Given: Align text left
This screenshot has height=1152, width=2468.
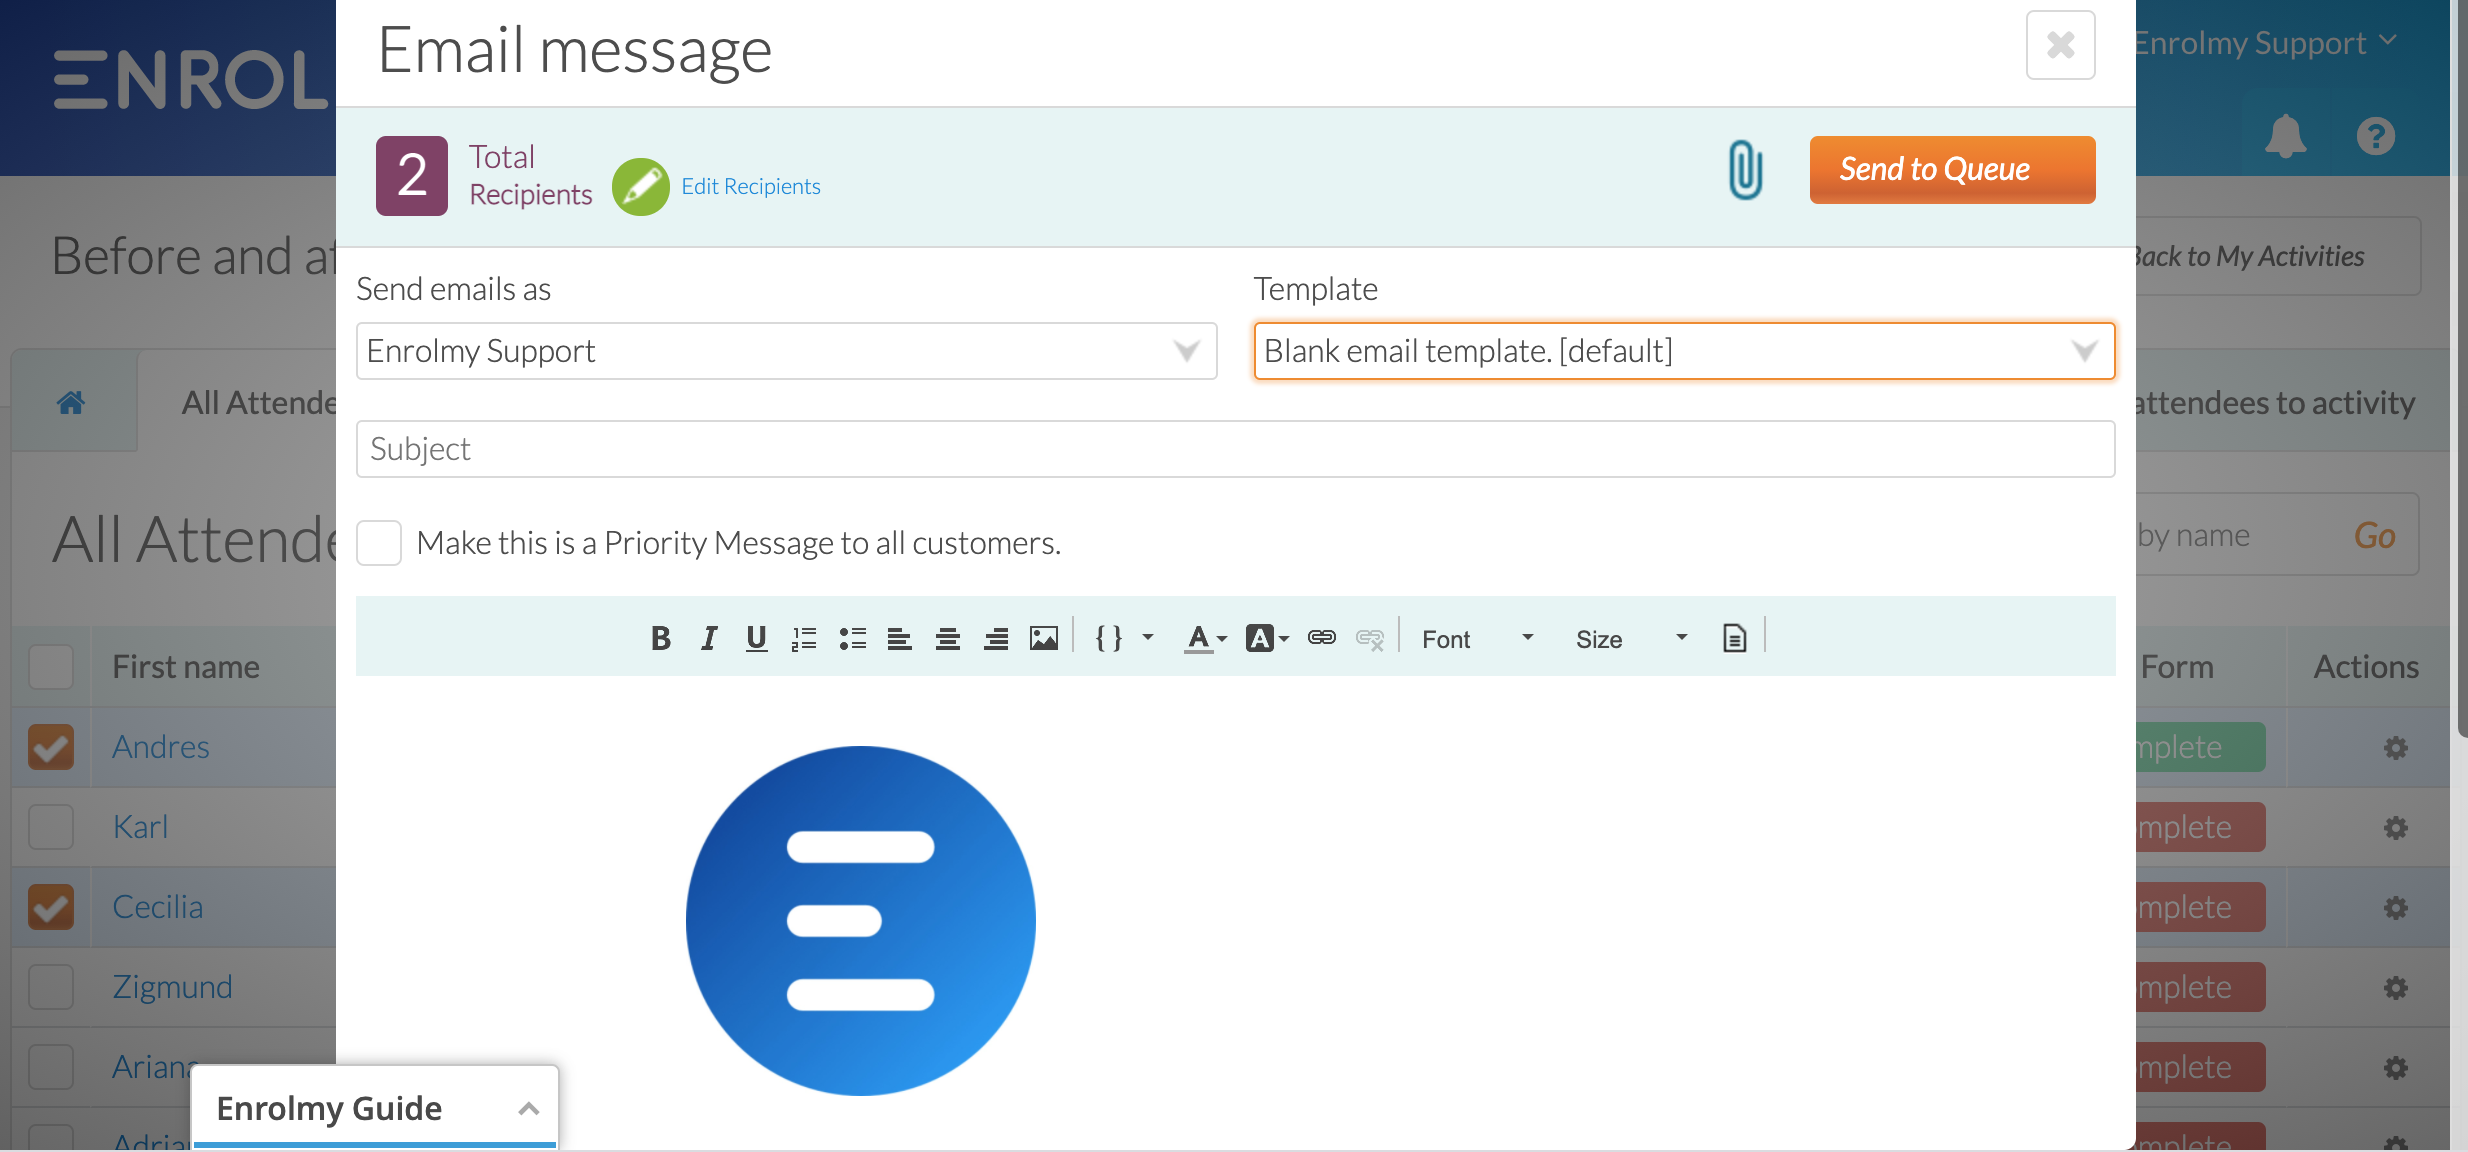Looking at the screenshot, I should point(900,638).
